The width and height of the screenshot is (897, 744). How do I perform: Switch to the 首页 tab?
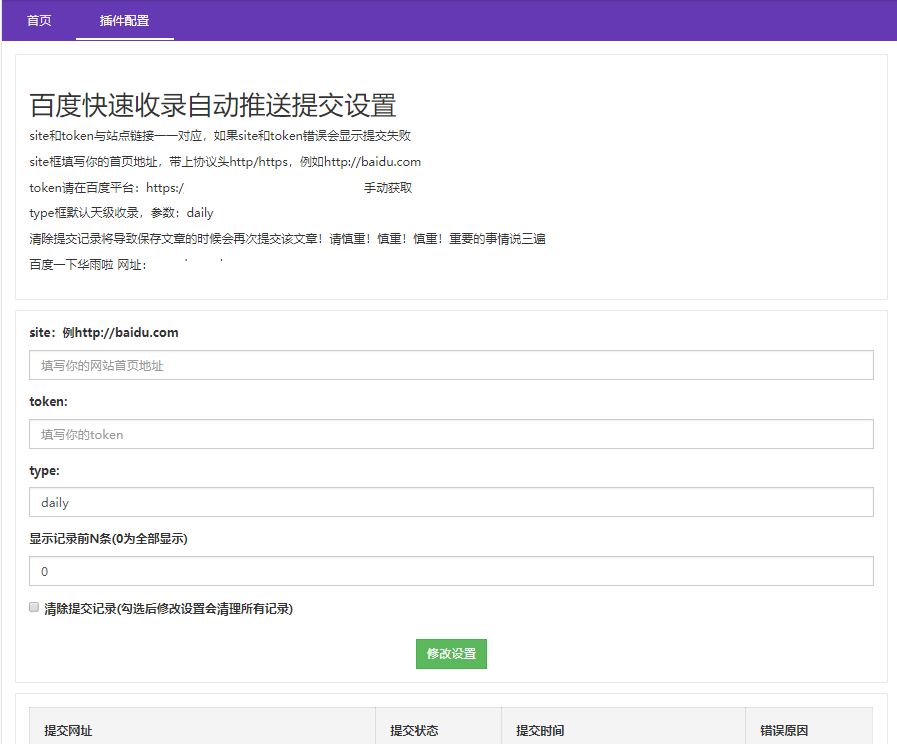point(38,20)
